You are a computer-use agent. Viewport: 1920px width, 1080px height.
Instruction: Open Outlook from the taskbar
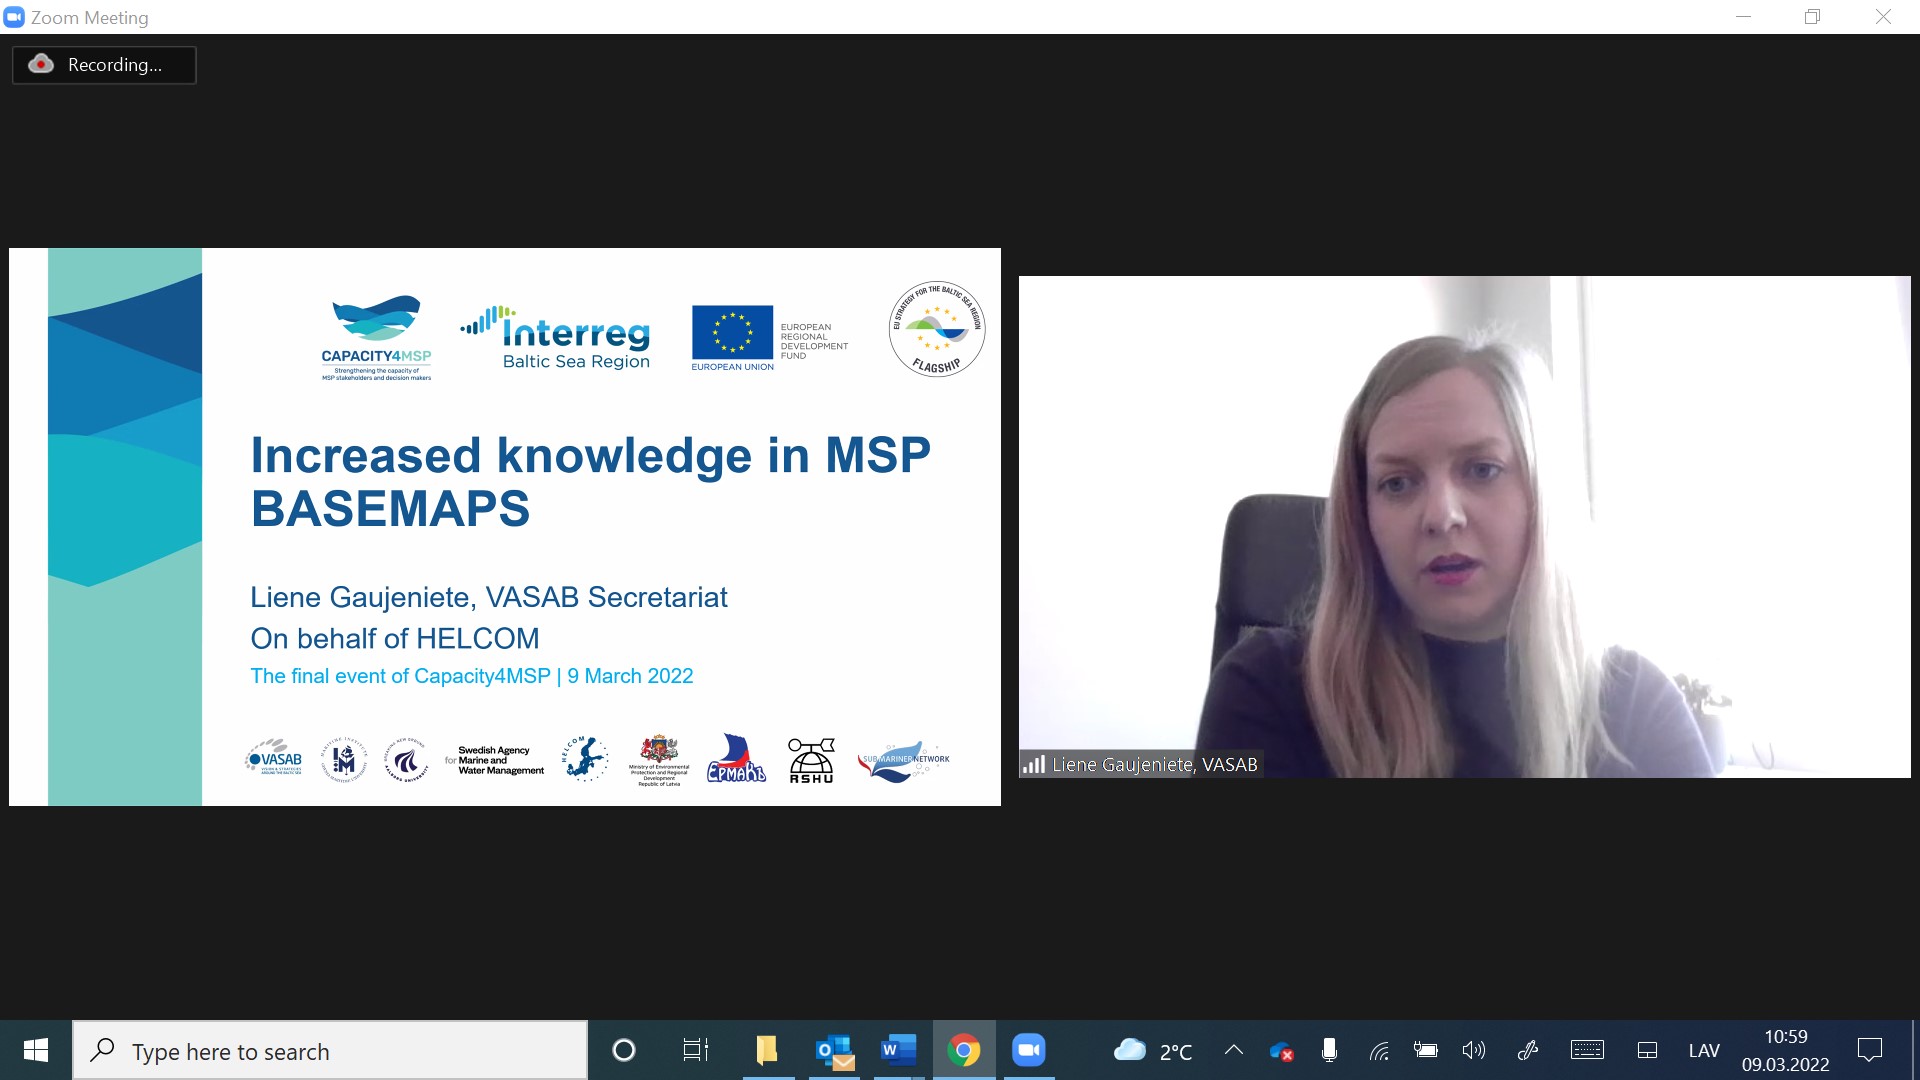coord(834,1050)
